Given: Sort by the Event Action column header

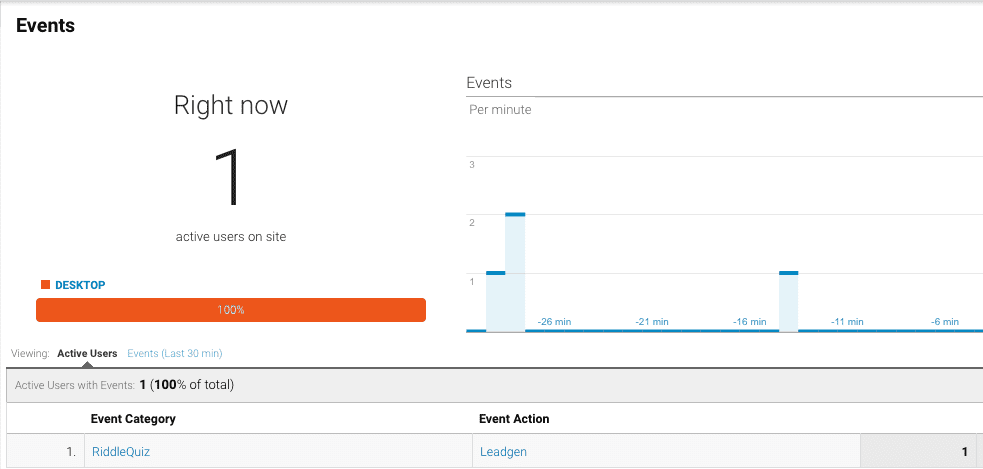Looking at the screenshot, I should click(x=514, y=419).
